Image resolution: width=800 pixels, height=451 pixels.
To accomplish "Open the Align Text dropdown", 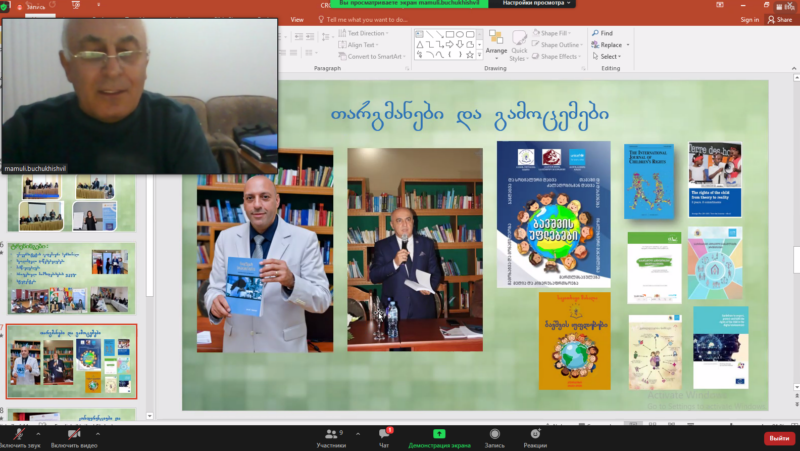I will pos(358,45).
